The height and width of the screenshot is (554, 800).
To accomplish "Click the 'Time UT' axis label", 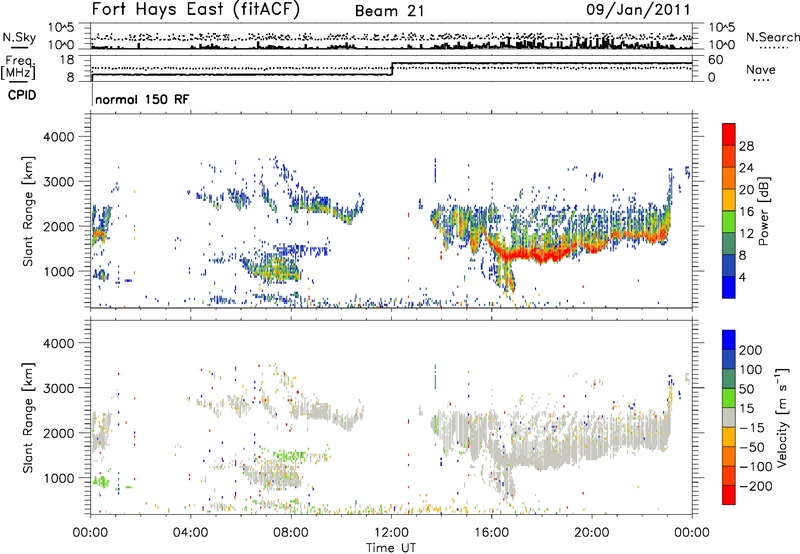I will (391, 548).
